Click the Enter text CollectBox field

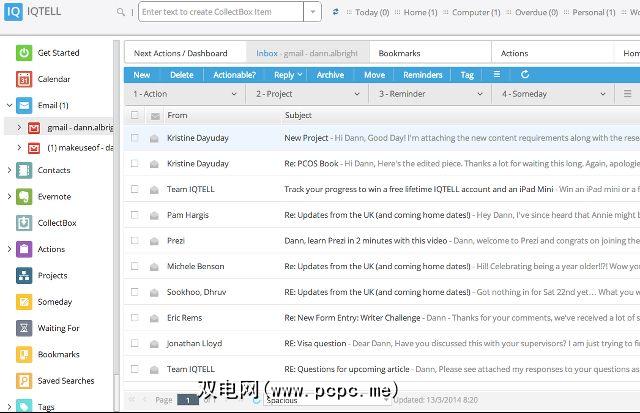[x=221, y=12]
